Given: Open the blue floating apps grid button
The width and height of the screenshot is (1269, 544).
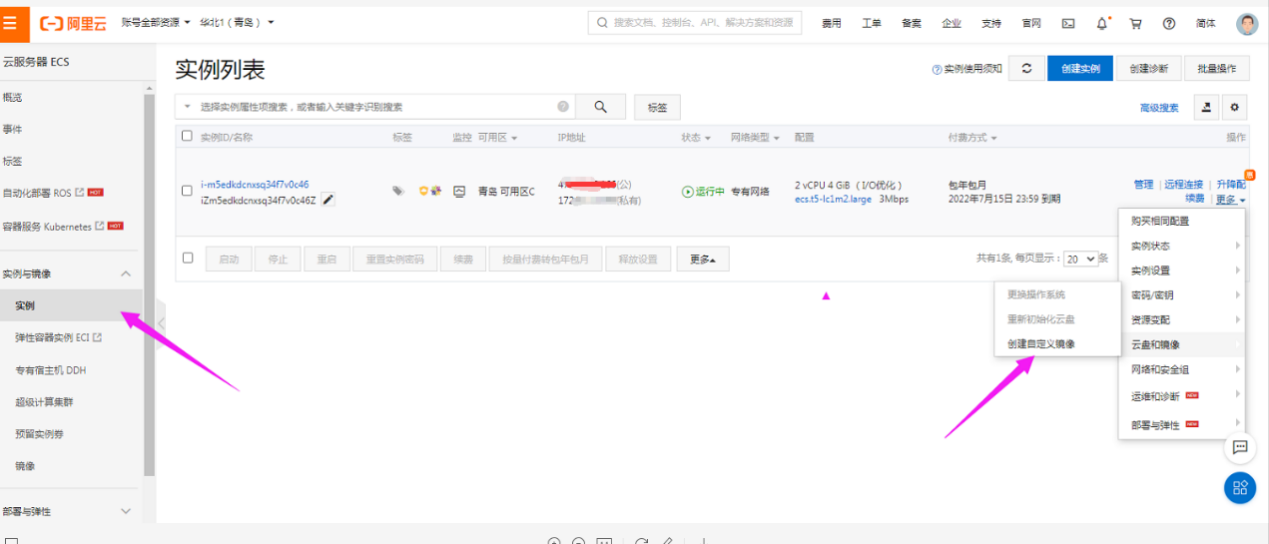Looking at the screenshot, I should click(x=1240, y=487).
